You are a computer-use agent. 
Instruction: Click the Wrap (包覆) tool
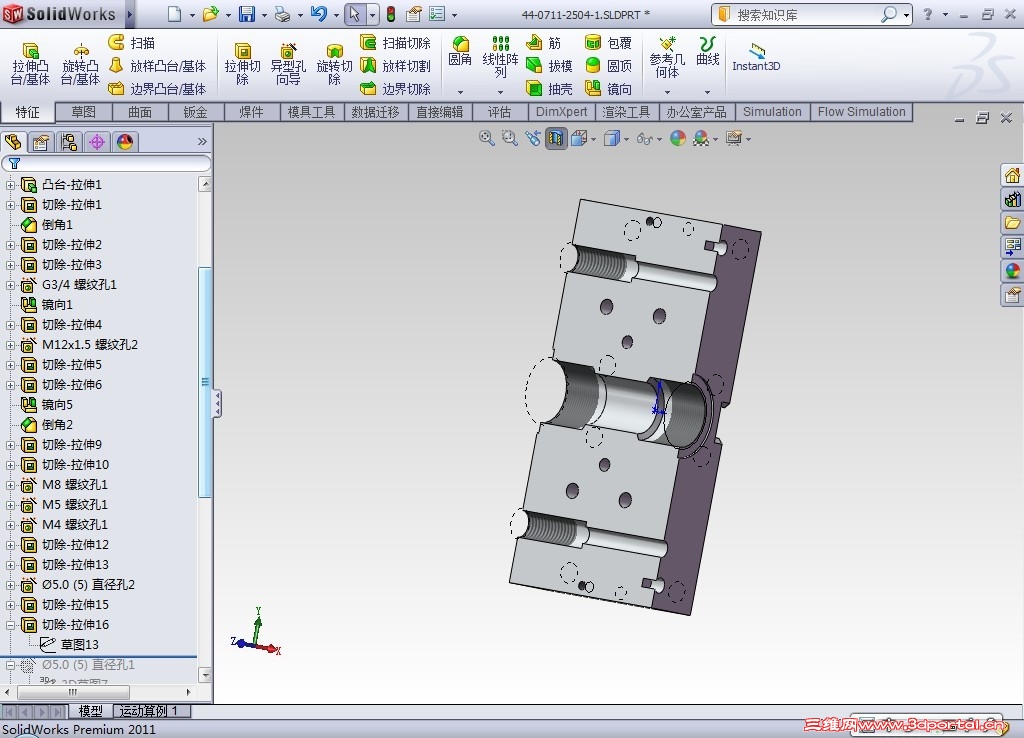pos(608,43)
